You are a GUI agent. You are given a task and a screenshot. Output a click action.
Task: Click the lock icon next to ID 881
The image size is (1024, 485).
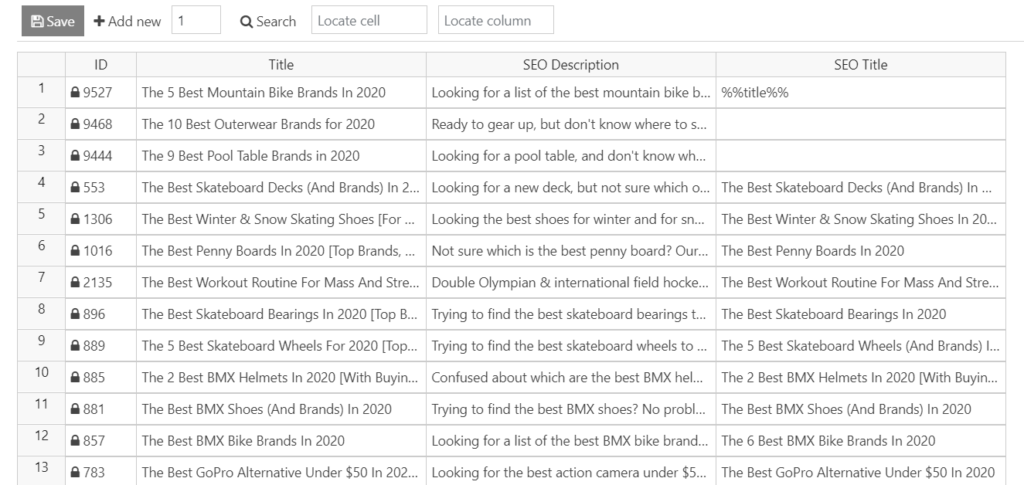(75, 409)
